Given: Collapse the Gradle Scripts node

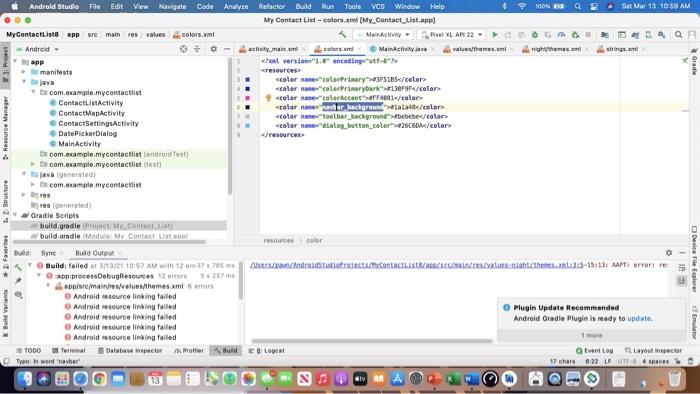Looking at the screenshot, I should click(x=15, y=215).
